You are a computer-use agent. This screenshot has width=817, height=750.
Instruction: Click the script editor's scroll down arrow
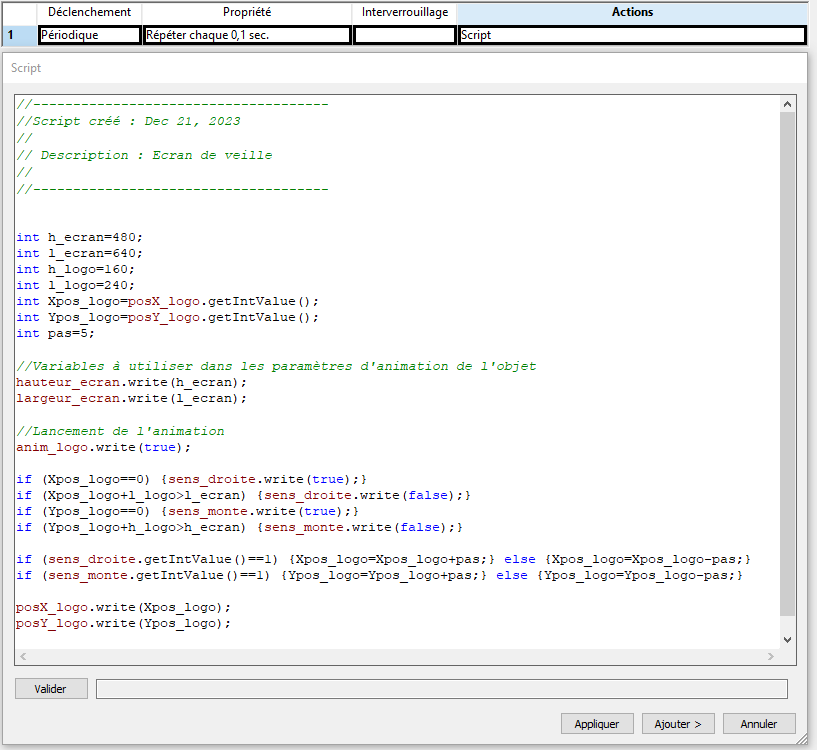point(787,639)
